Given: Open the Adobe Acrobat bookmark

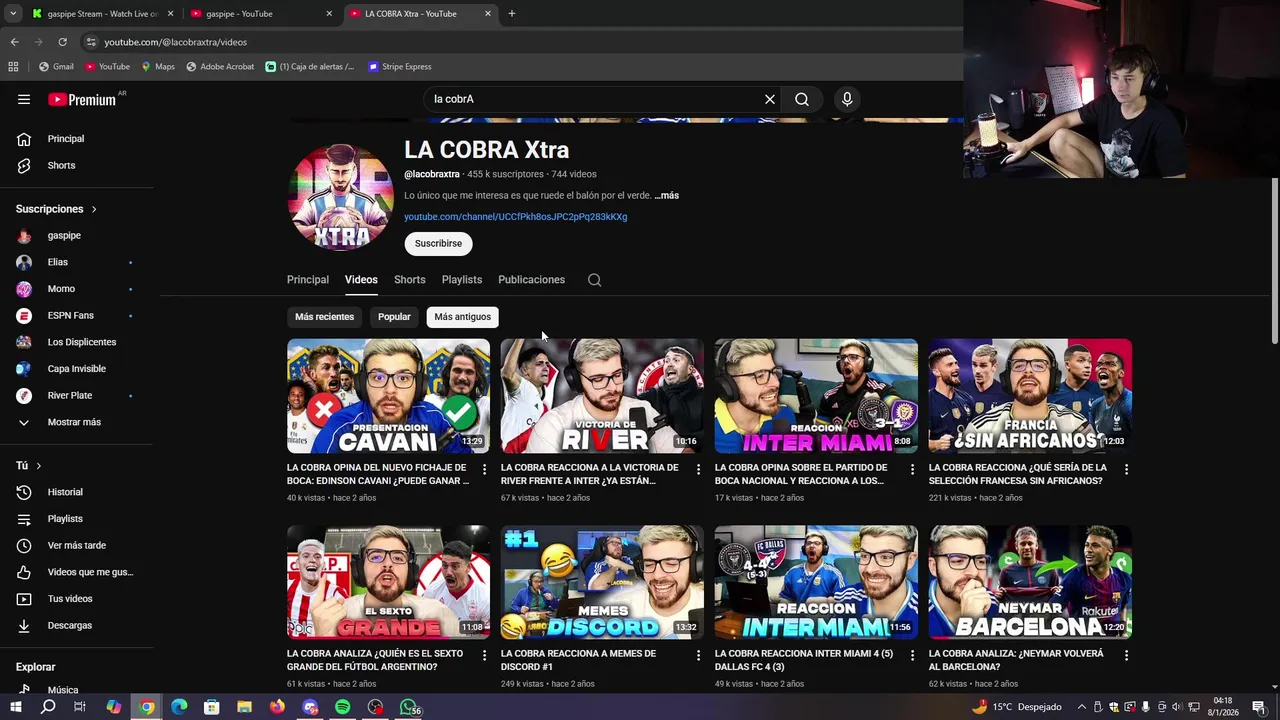Looking at the screenshot, I should click(x=220, y=67).
